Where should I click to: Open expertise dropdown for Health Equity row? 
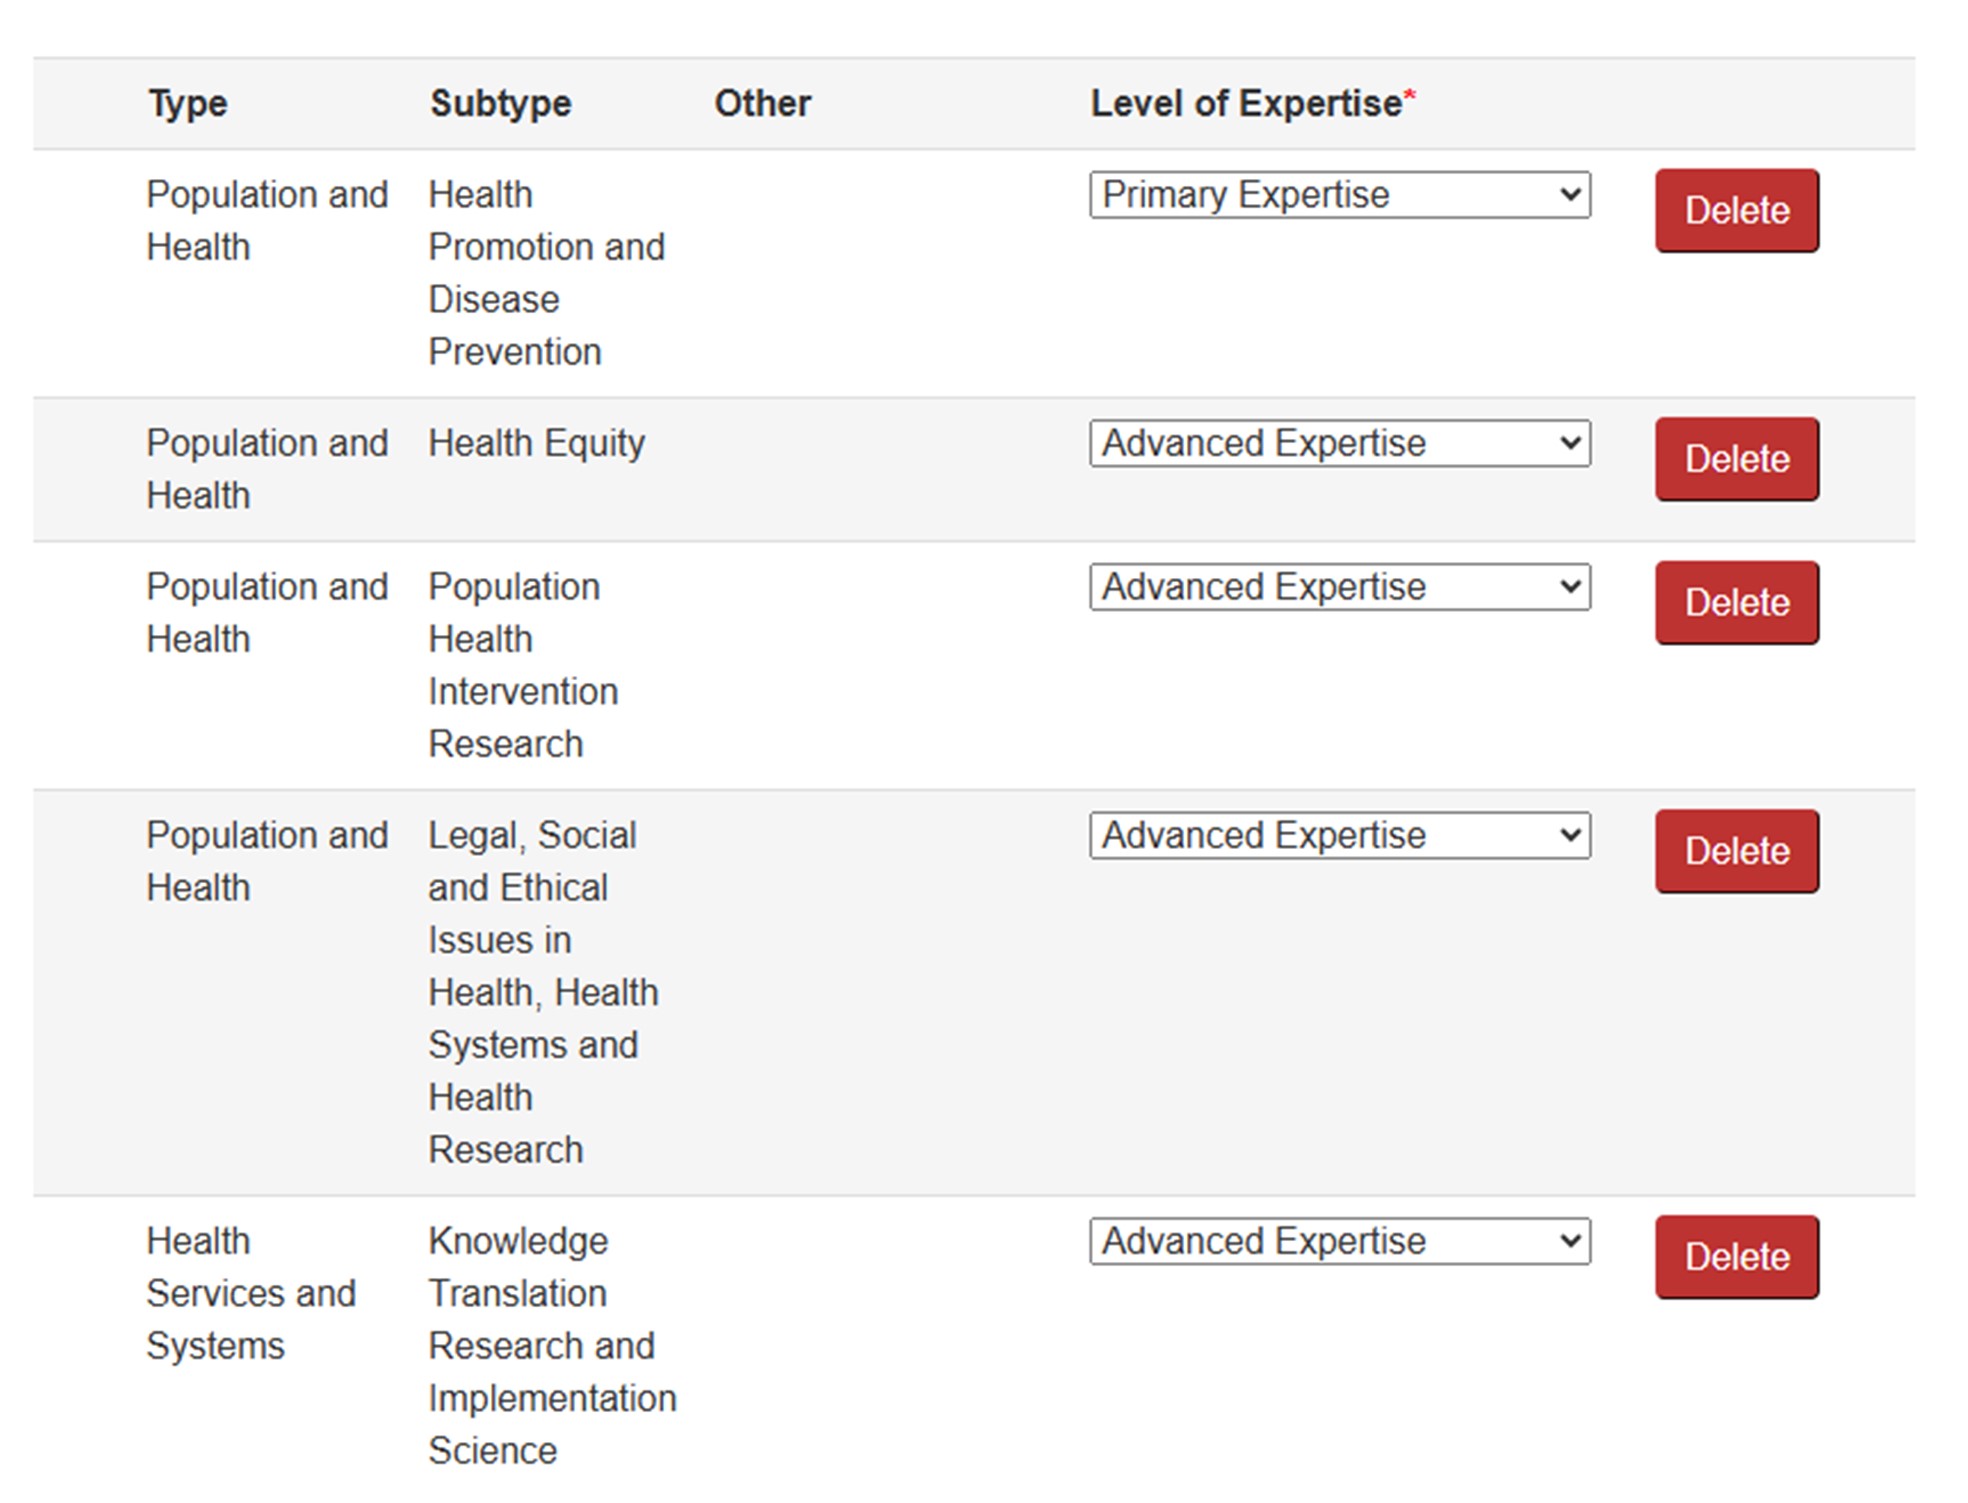click(1338, 443)
